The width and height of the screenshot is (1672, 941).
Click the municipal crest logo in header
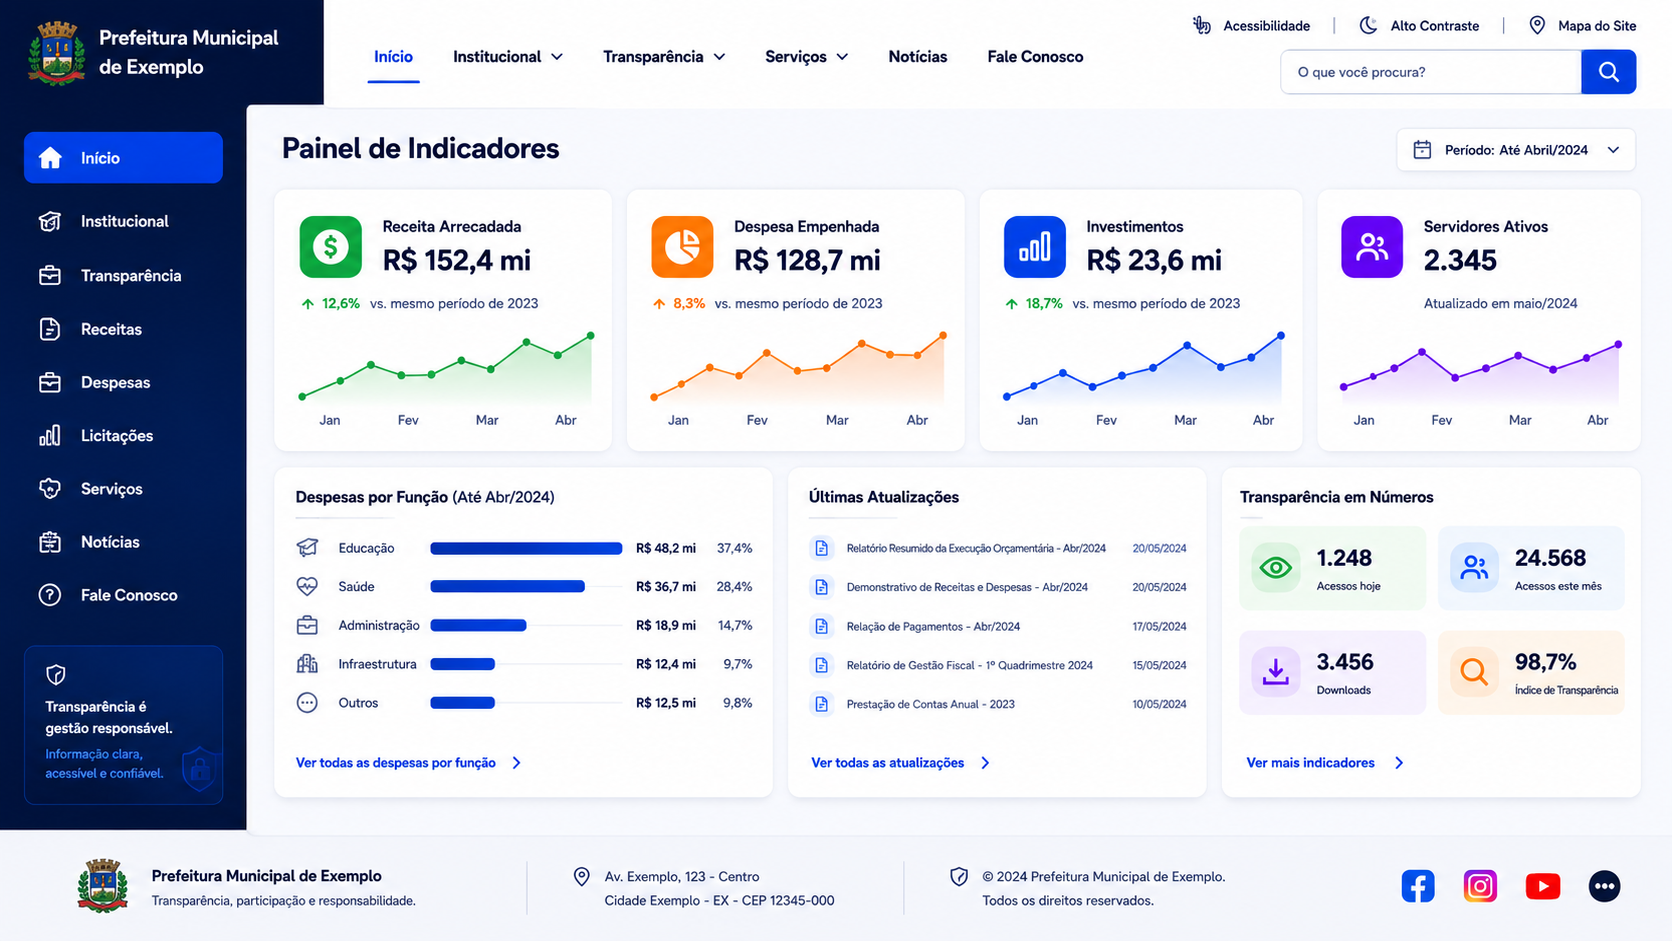[57, 53]
